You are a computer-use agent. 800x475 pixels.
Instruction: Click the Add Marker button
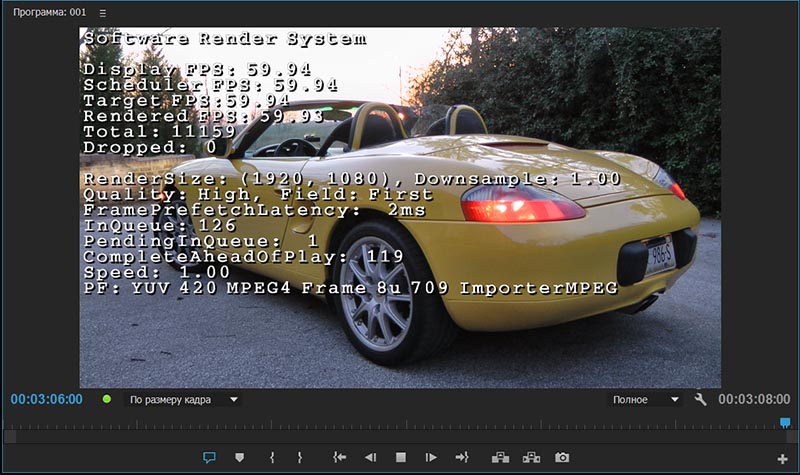point(239,458)
